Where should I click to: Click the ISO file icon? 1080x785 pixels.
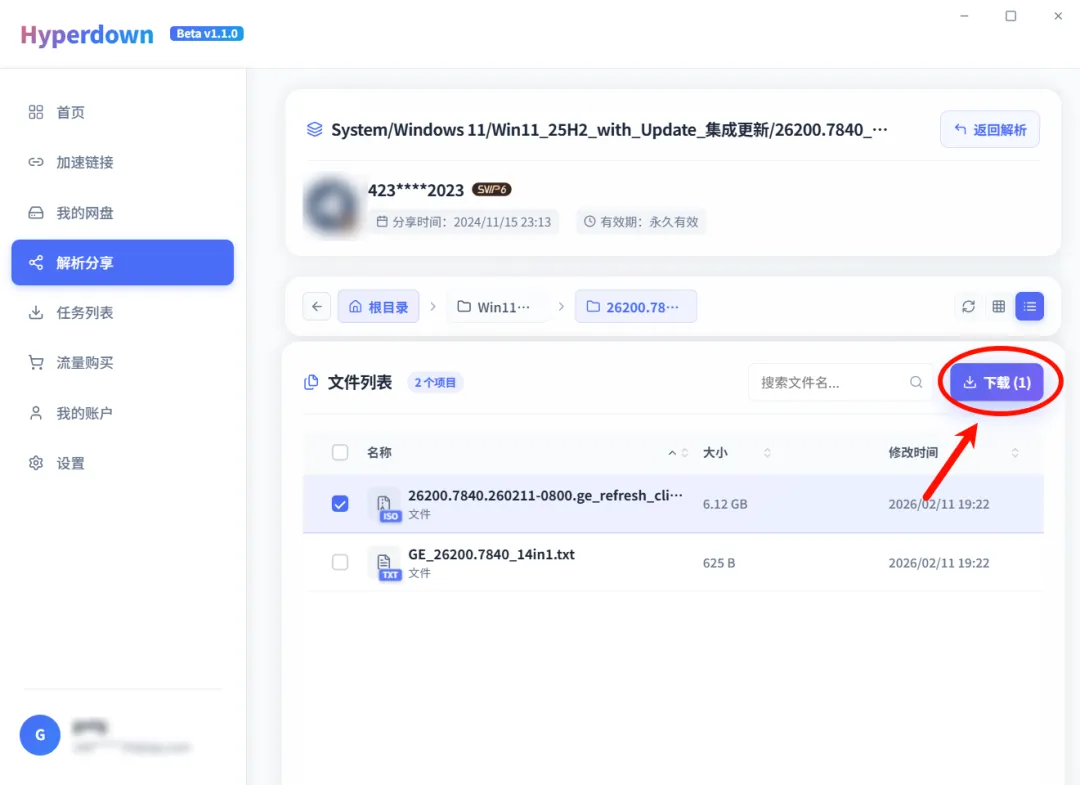tap(385, 505)
